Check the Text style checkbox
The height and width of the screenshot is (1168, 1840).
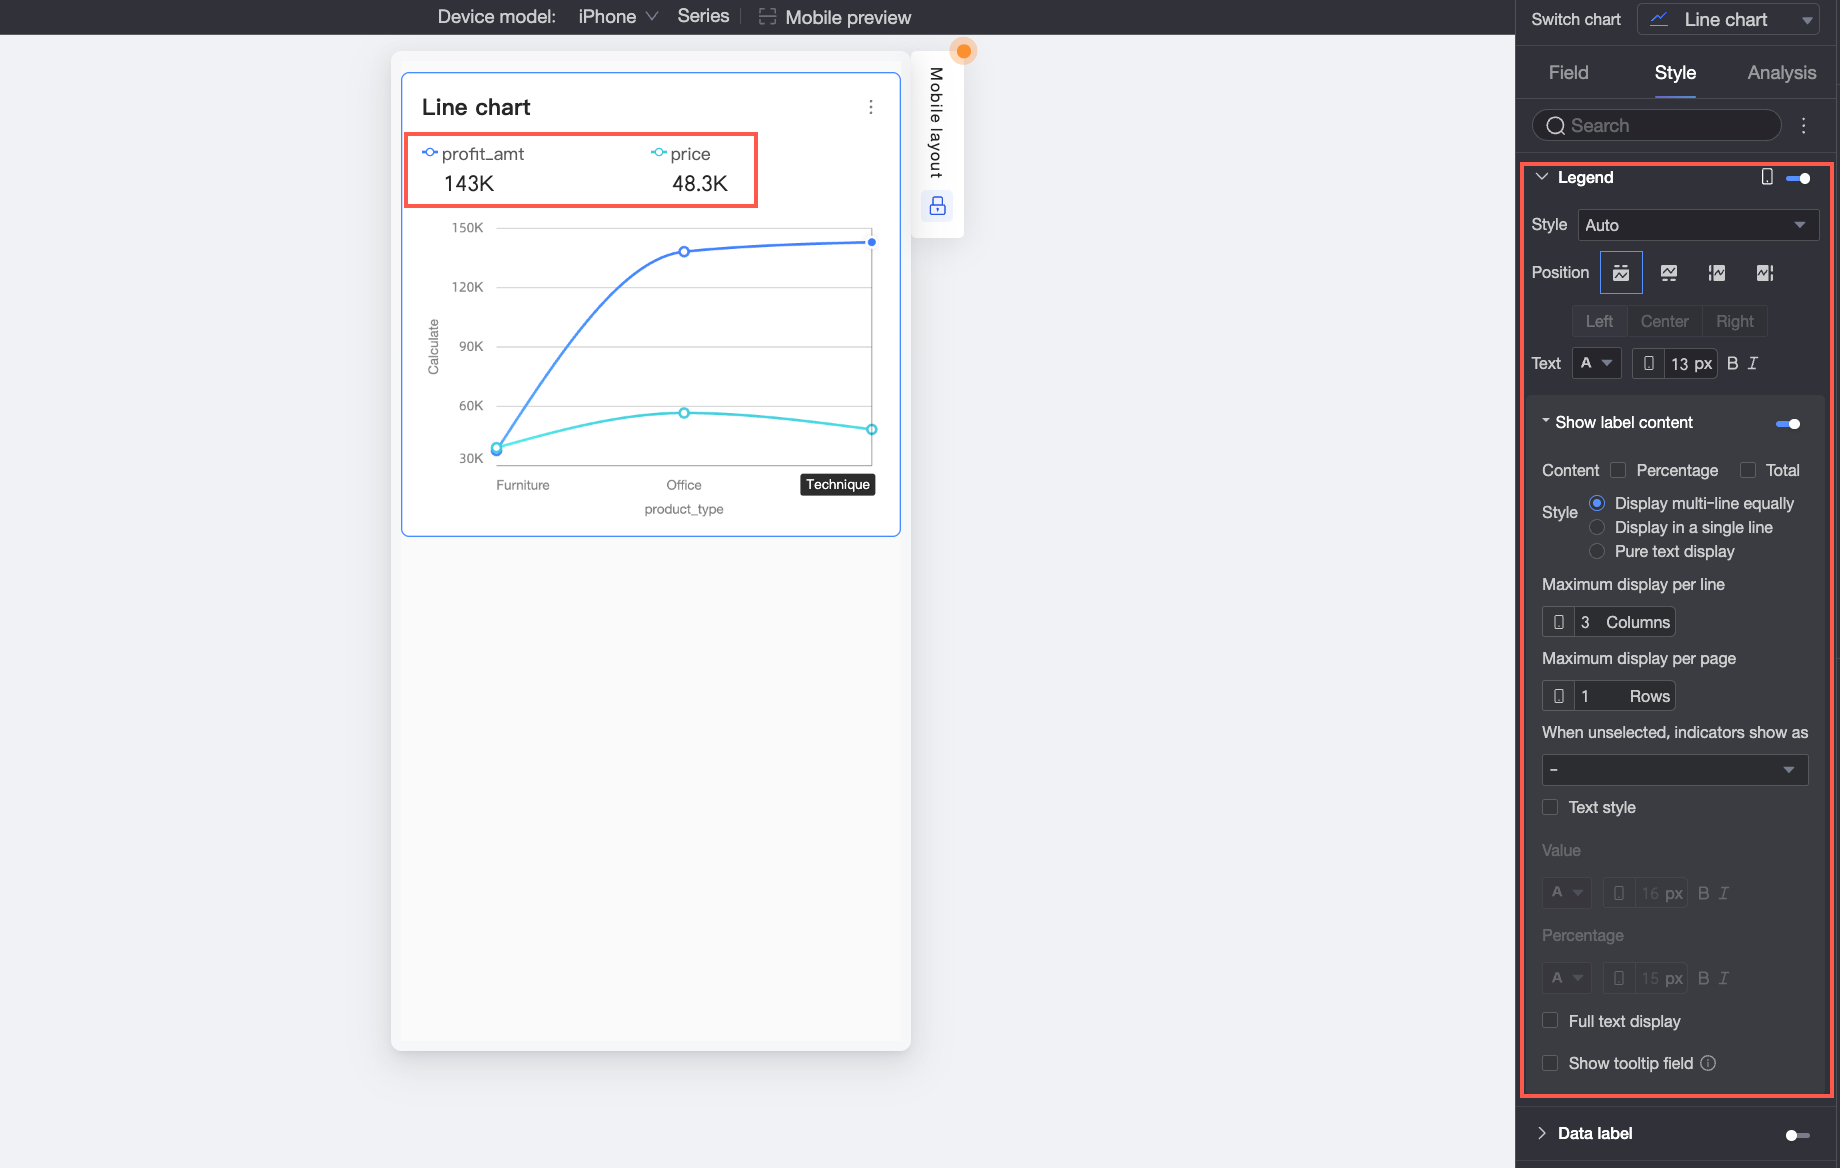point(1550,807)
